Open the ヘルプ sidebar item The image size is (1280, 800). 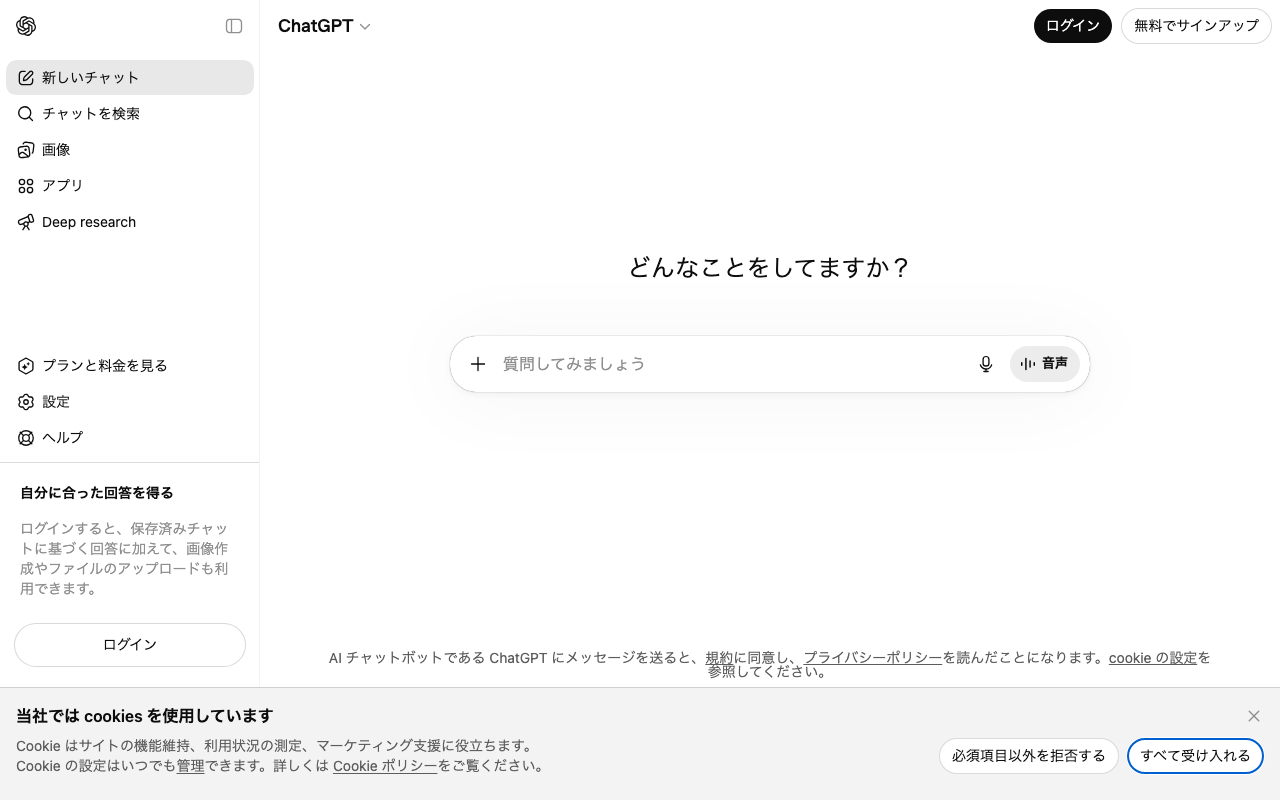(x=130, y=438)
